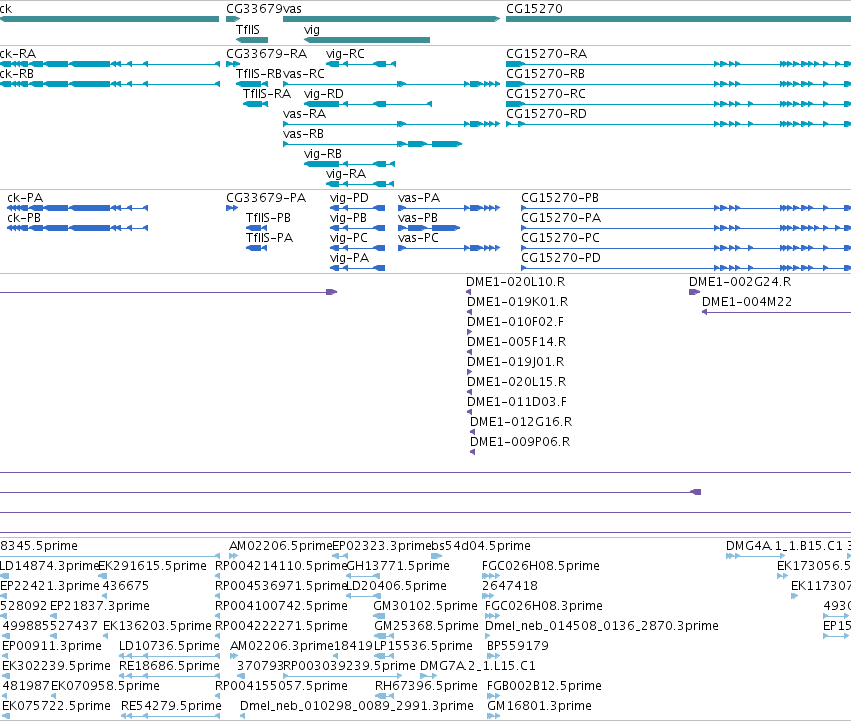Image resolution: width=851 pixels, height=721 pixels.
Task: Click the teal vig gene bar
Action: [x=367, y=40]
